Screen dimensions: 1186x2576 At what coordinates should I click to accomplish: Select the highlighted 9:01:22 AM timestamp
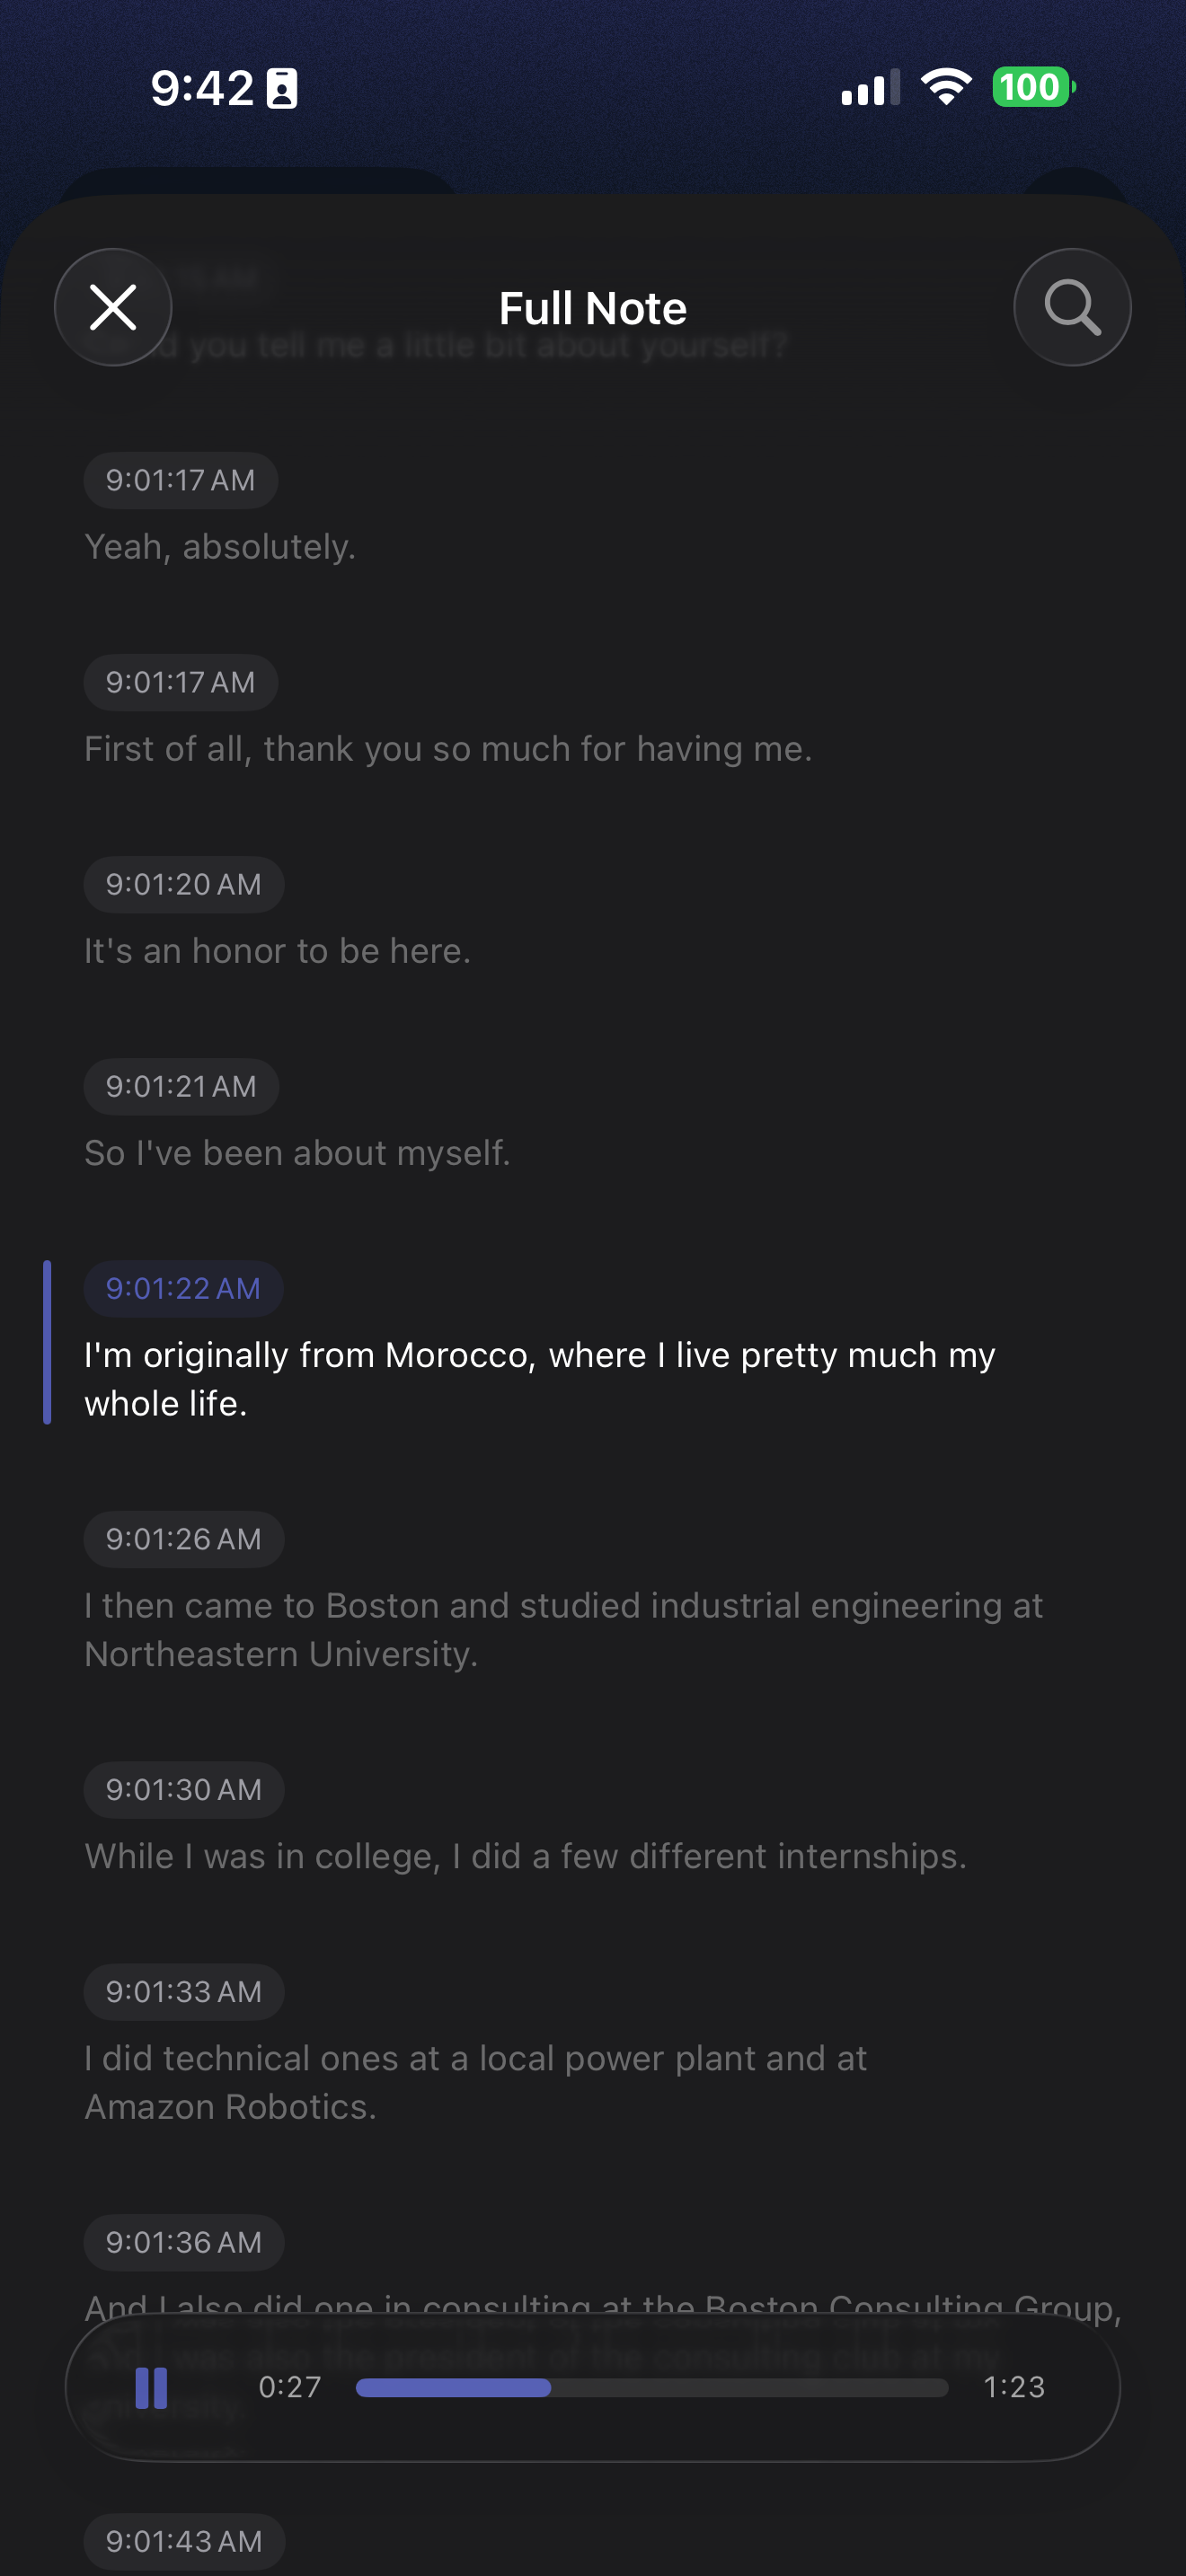click(x=184, y=1289)
